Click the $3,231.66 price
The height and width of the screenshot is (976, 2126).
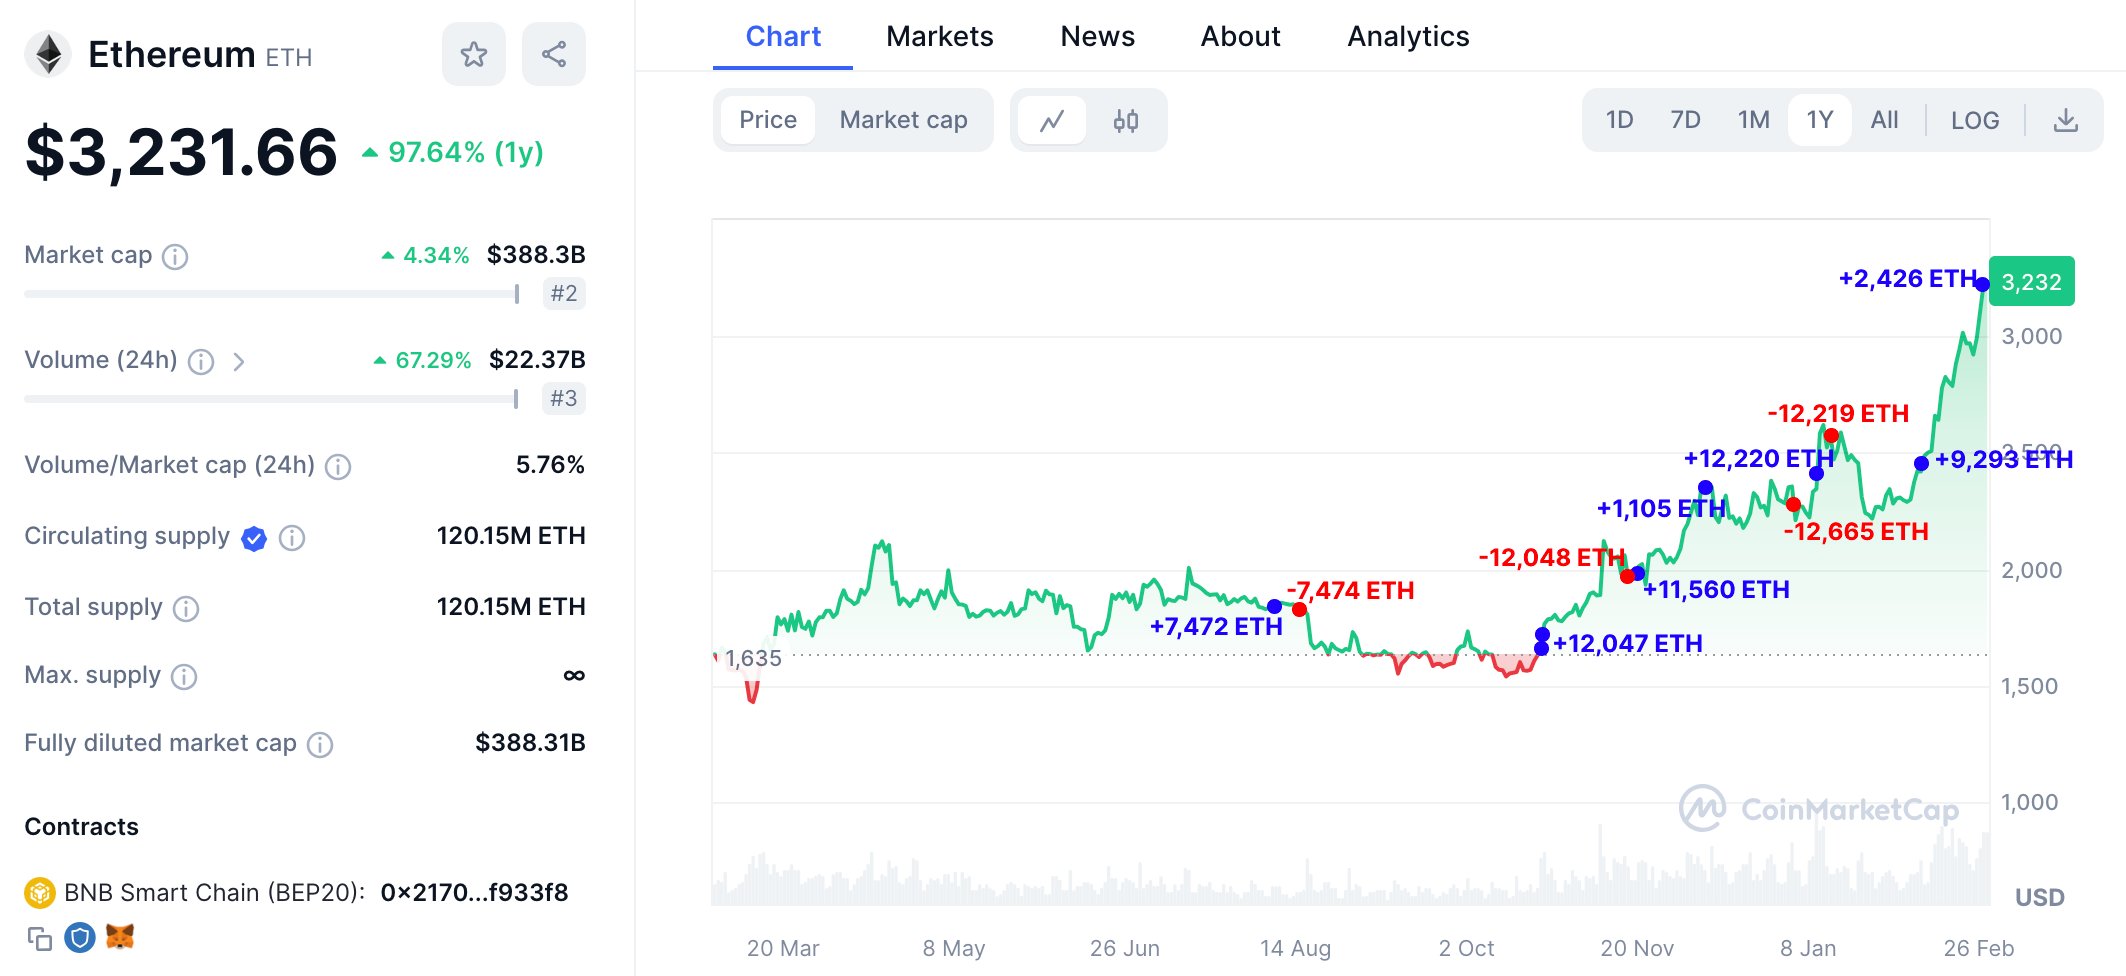(x=181, y=152)
